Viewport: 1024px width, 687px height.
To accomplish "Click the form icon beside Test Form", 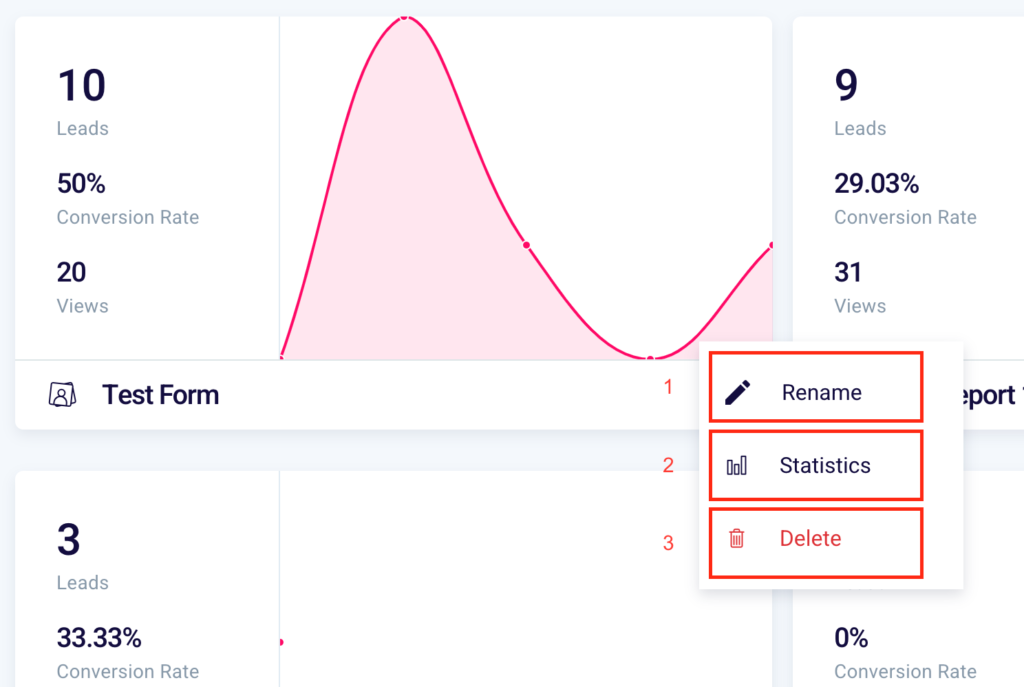I will [x=63, y=395].
